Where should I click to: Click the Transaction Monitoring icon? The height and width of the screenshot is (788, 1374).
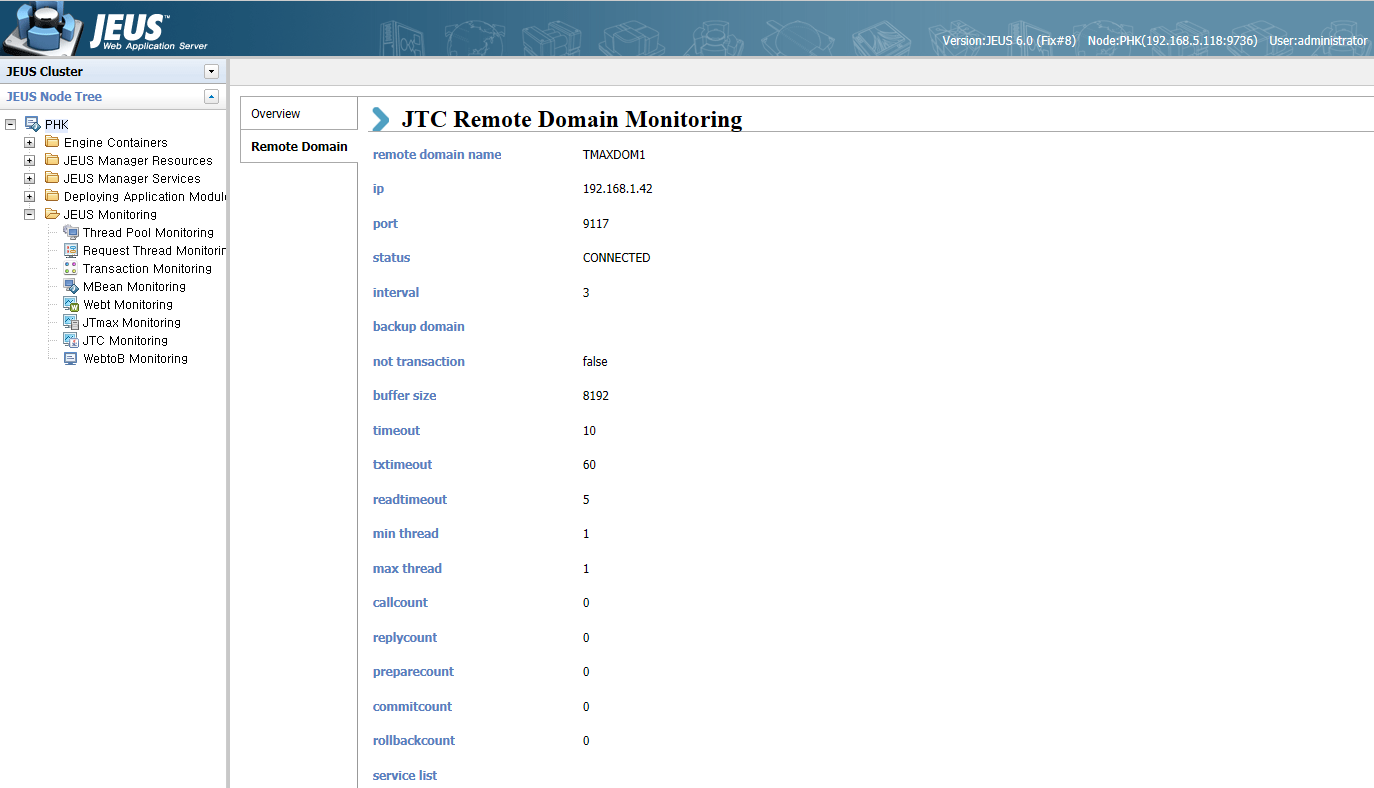pyautogui.click(x=70, y=268)
